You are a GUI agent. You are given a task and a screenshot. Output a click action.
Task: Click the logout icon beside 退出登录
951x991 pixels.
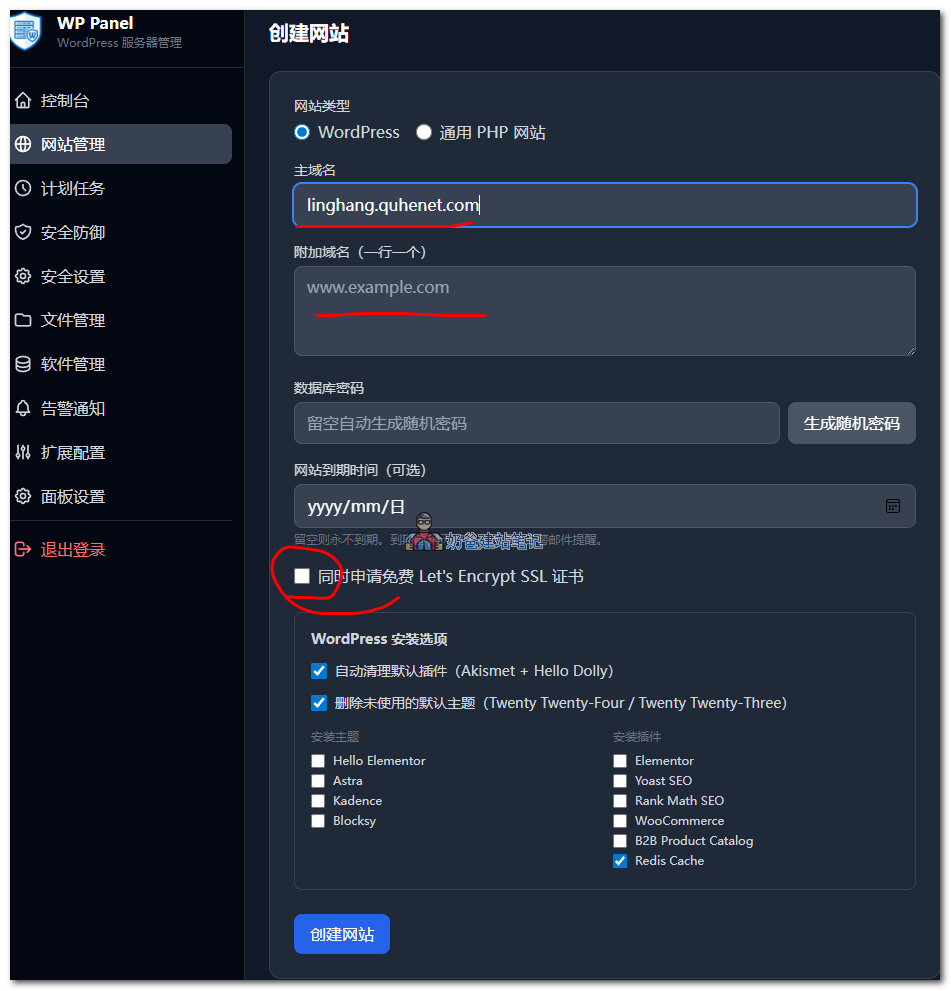23,549
